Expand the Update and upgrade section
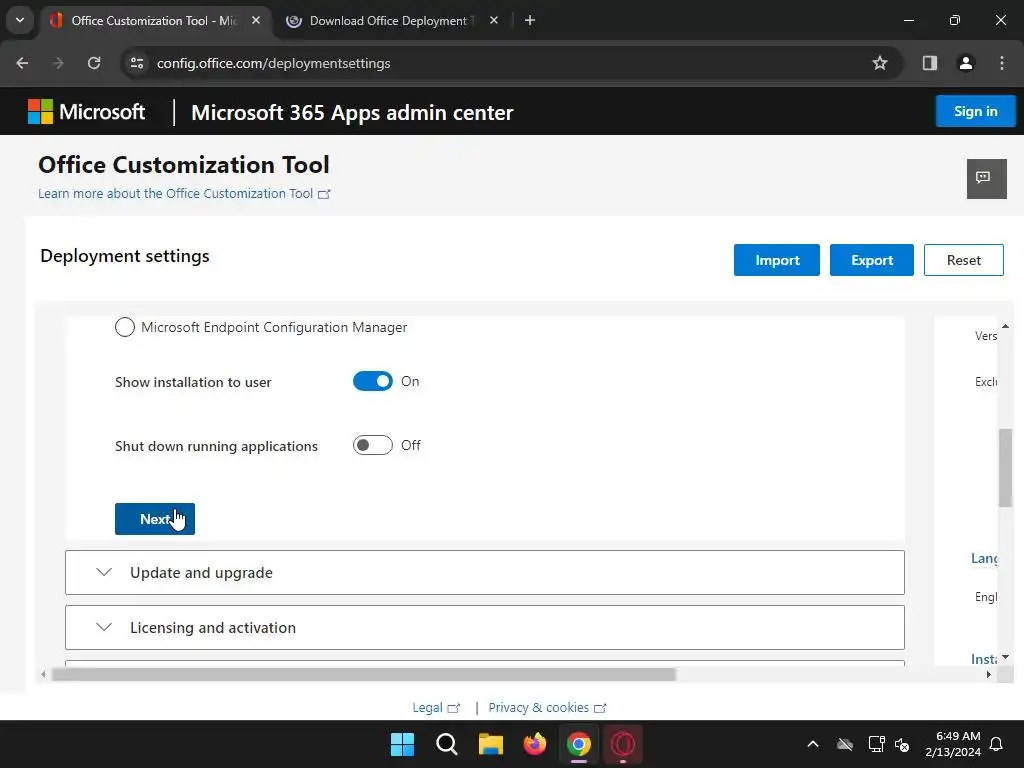 (485, 572)
